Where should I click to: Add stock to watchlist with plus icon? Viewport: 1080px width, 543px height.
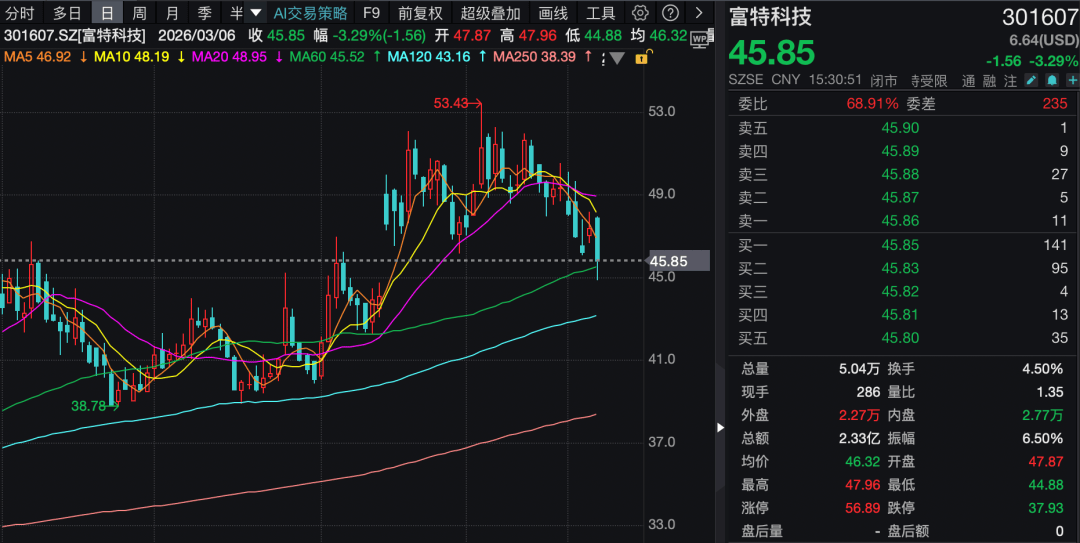(1072, 80)
